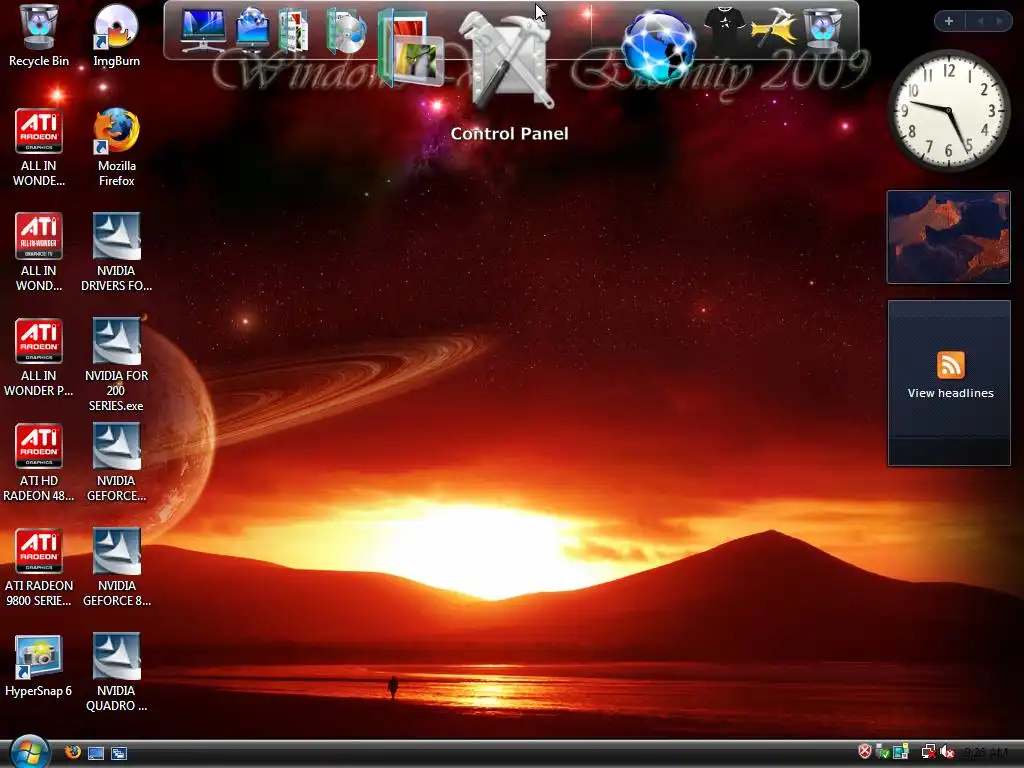1024x768 pixels.
Task: Launch the blue internet globe dock icon
Action: pyautogui.click(x=658, y=46)
